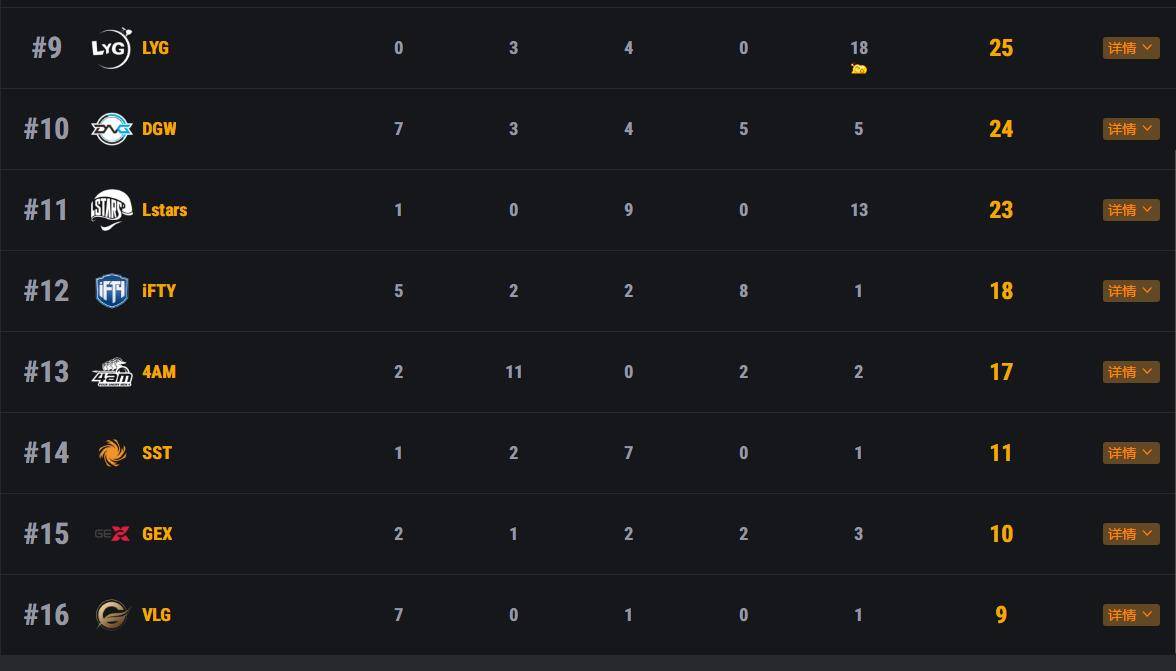1176x671 pixels.
Task: Click the DGW team logo
Action: [111, 129]
